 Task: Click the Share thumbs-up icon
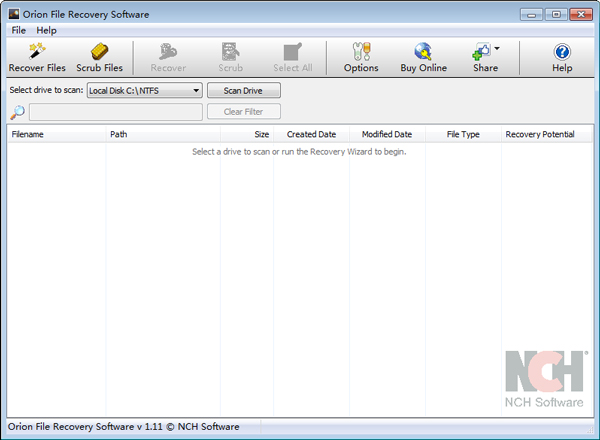click(x=481, y=52)
